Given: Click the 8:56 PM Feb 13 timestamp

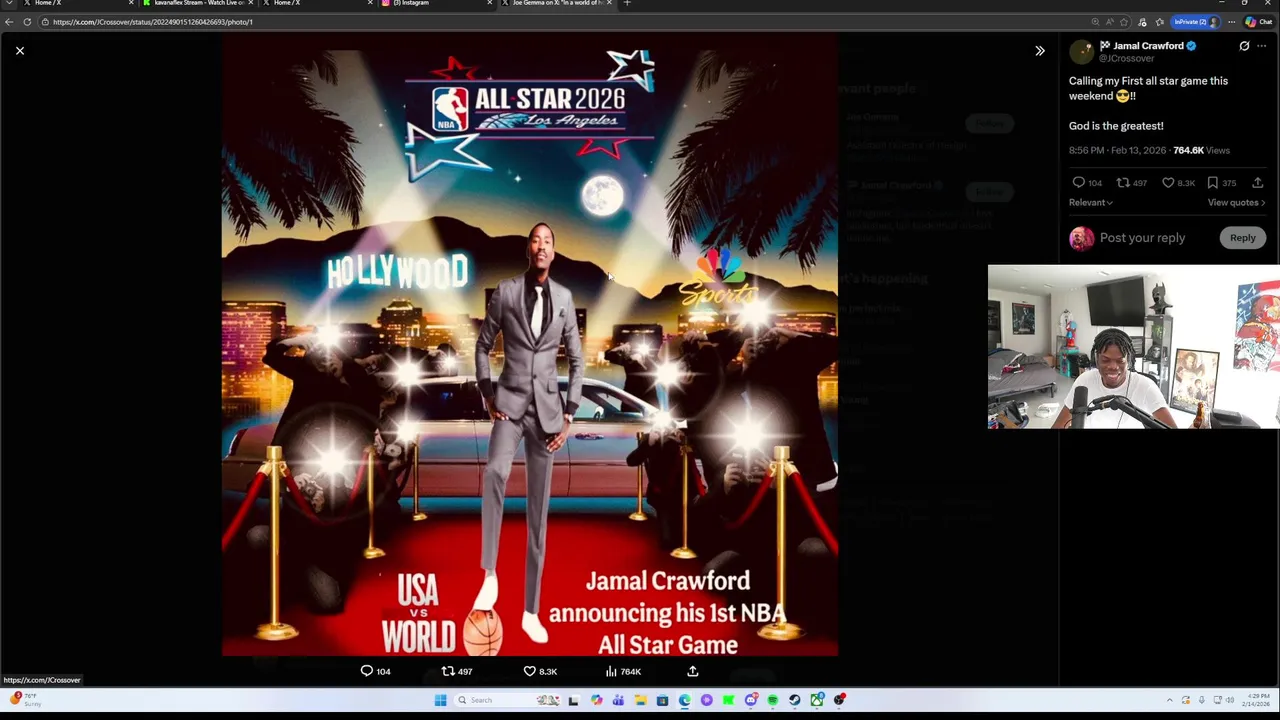Looking at the screenshot, I should click(1117, 150).
